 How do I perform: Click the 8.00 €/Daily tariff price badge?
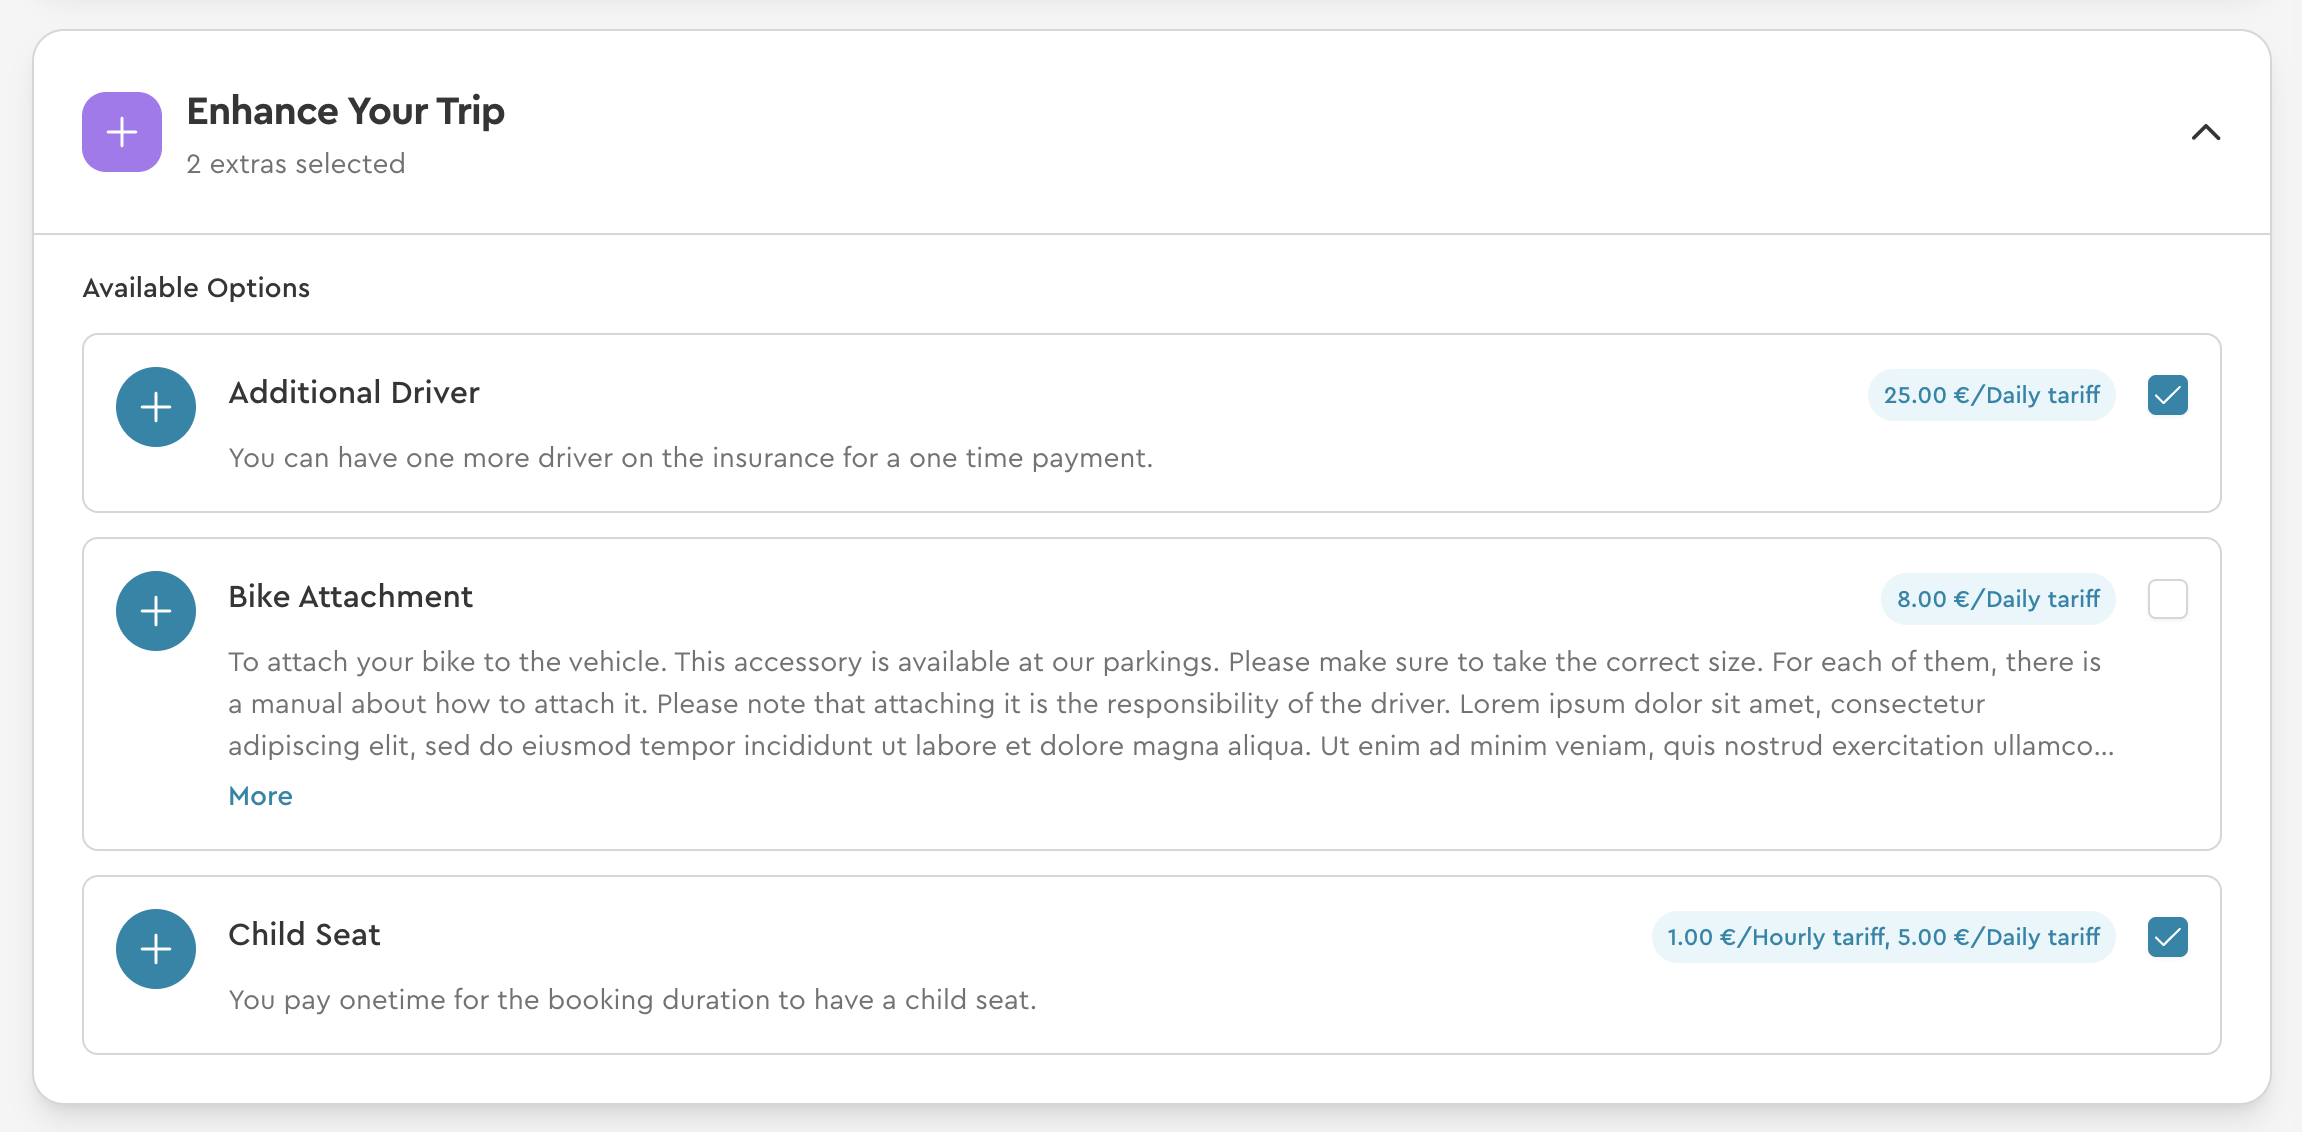click(1998, 599)
